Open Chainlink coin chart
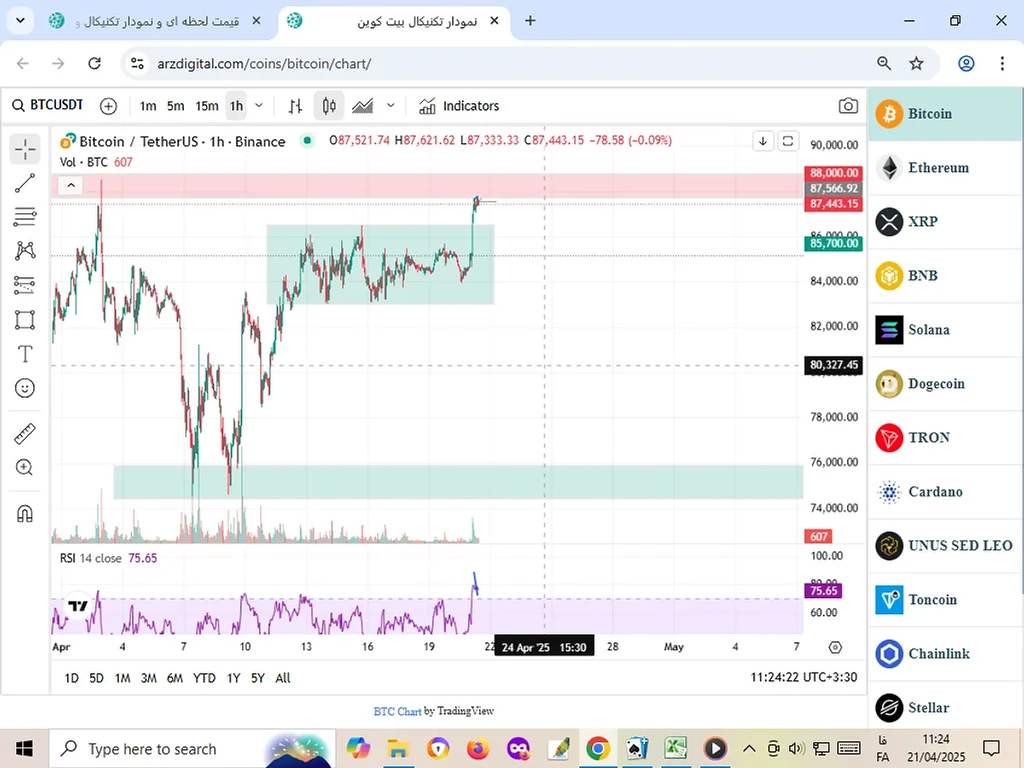The image size is (1024, 768). coord(945,654)
